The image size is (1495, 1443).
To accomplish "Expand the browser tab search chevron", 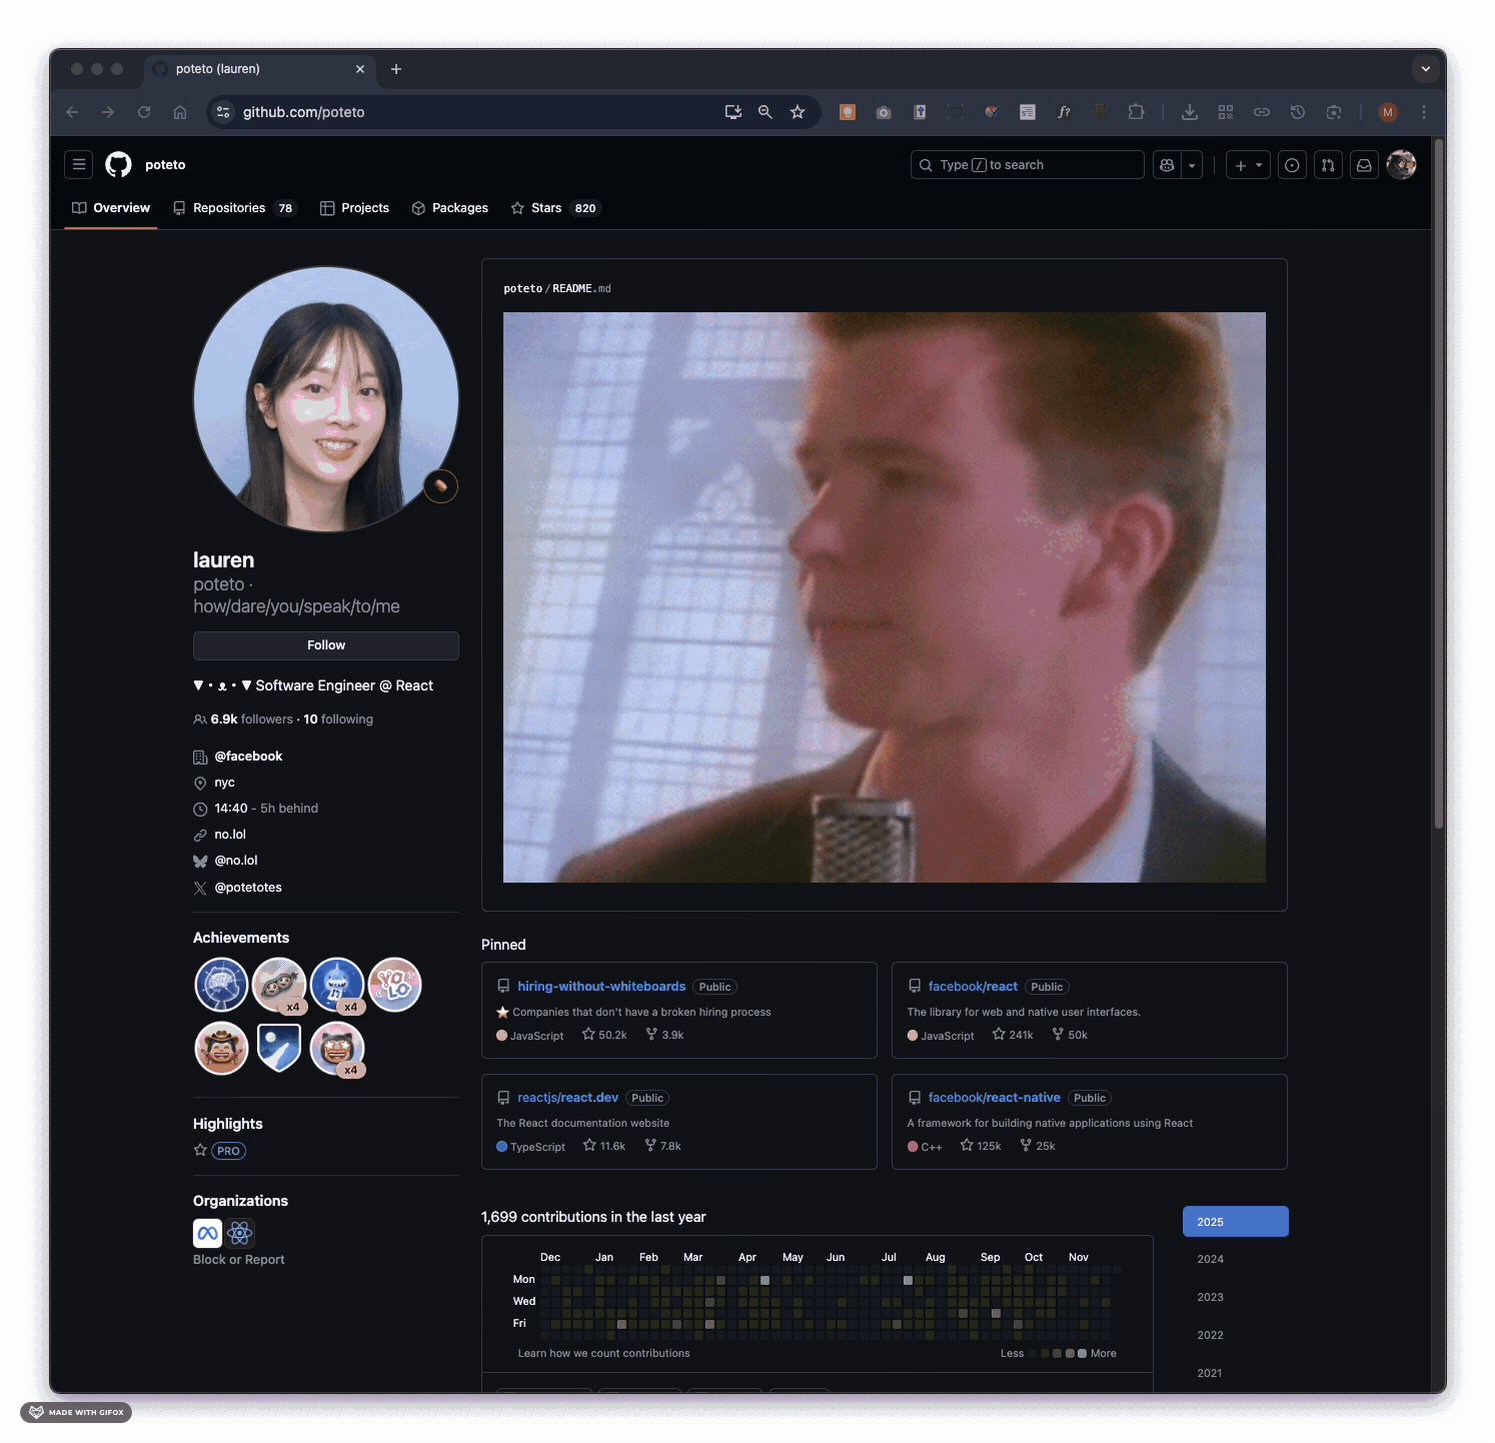I will tap(1425, 69).
